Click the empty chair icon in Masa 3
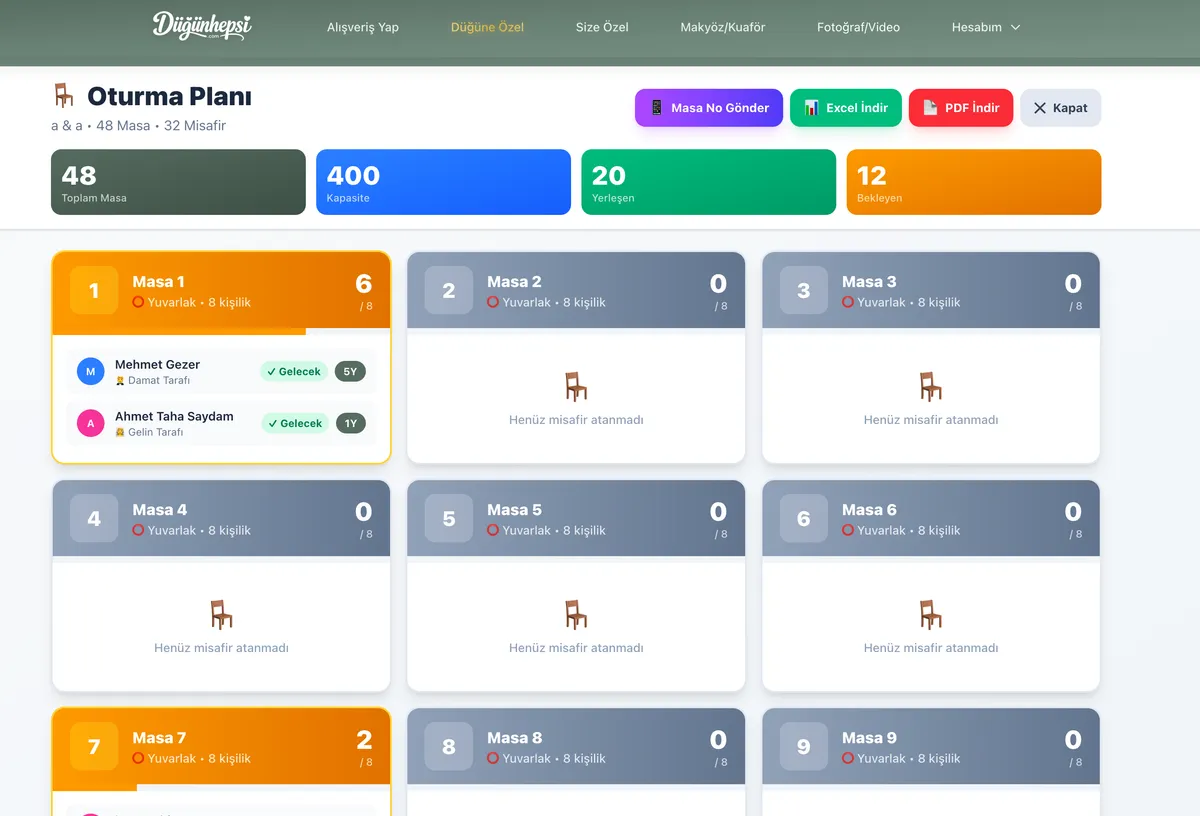The height and width of the screenshot is (816, 1200). (x=931, y=387)
